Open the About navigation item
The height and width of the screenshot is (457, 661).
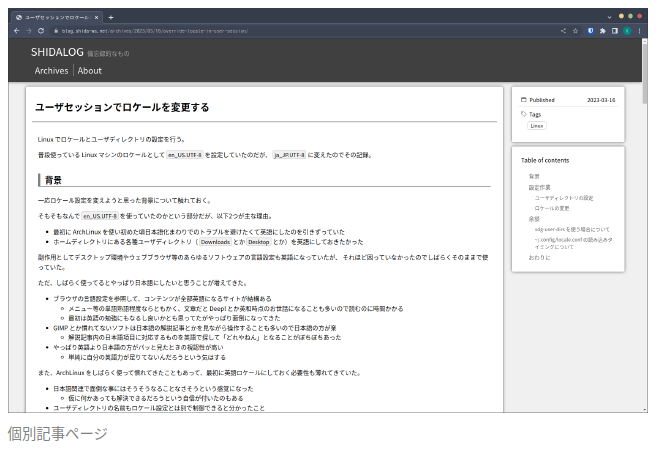click(x=89, y=70)
